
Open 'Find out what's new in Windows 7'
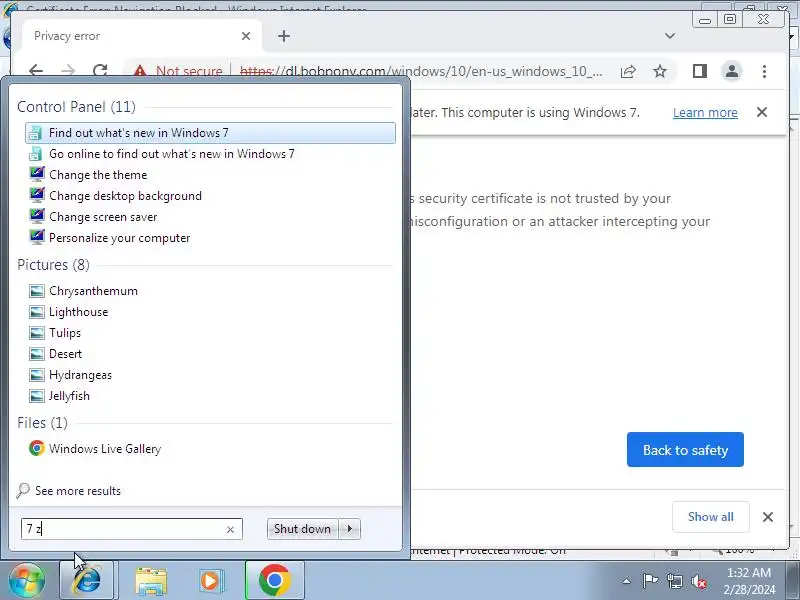coord(210,133)
